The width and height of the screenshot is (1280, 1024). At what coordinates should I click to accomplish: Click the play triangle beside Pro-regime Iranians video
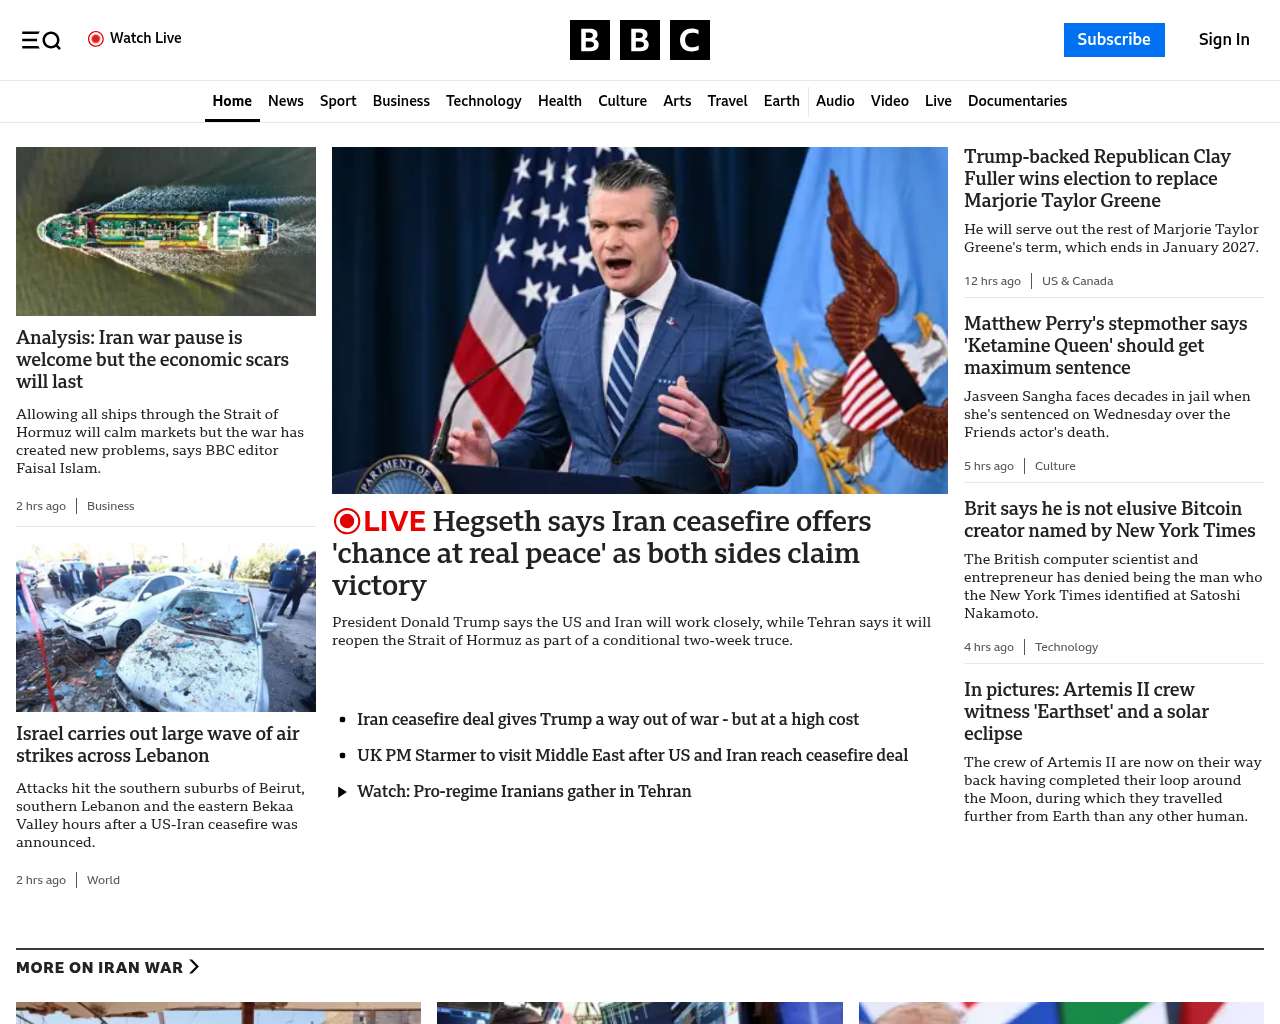(342, 792)
